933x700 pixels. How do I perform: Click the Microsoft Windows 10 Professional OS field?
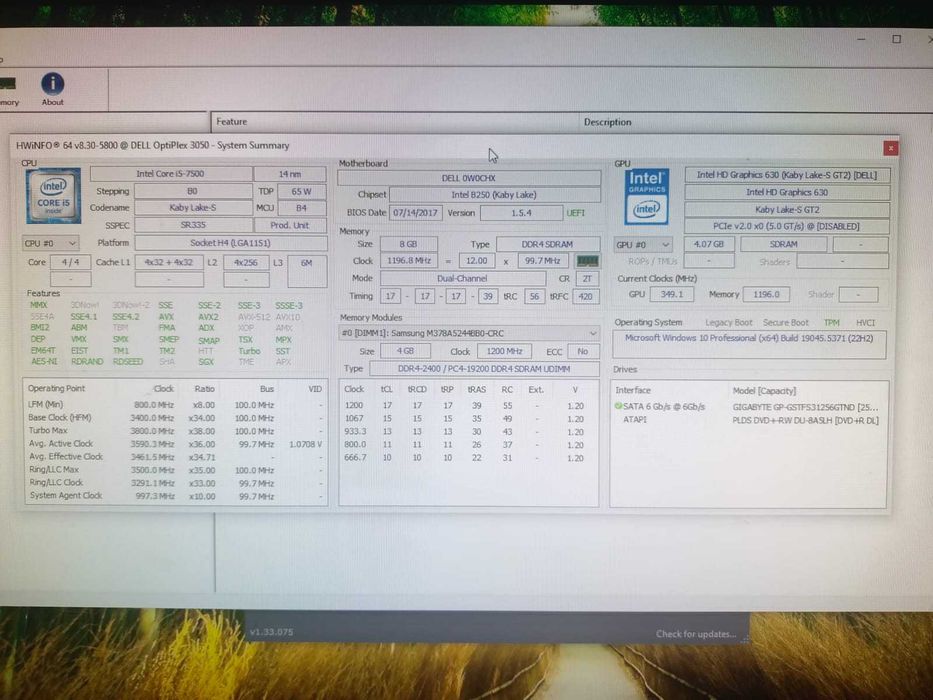click(749, 345)
